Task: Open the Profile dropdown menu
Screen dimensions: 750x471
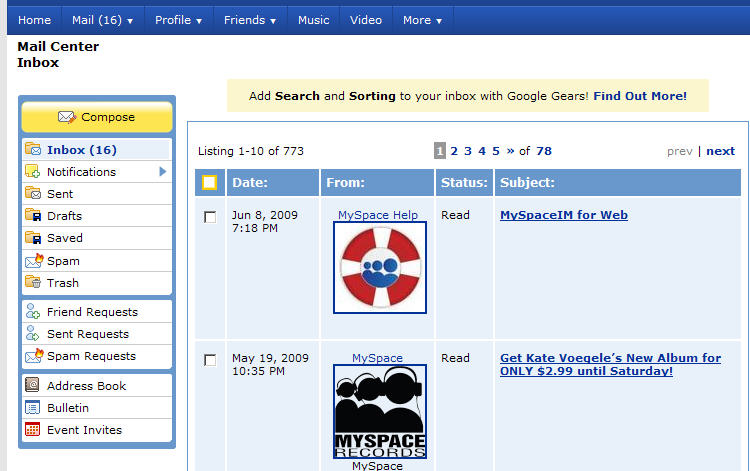Action: point(178,20)
